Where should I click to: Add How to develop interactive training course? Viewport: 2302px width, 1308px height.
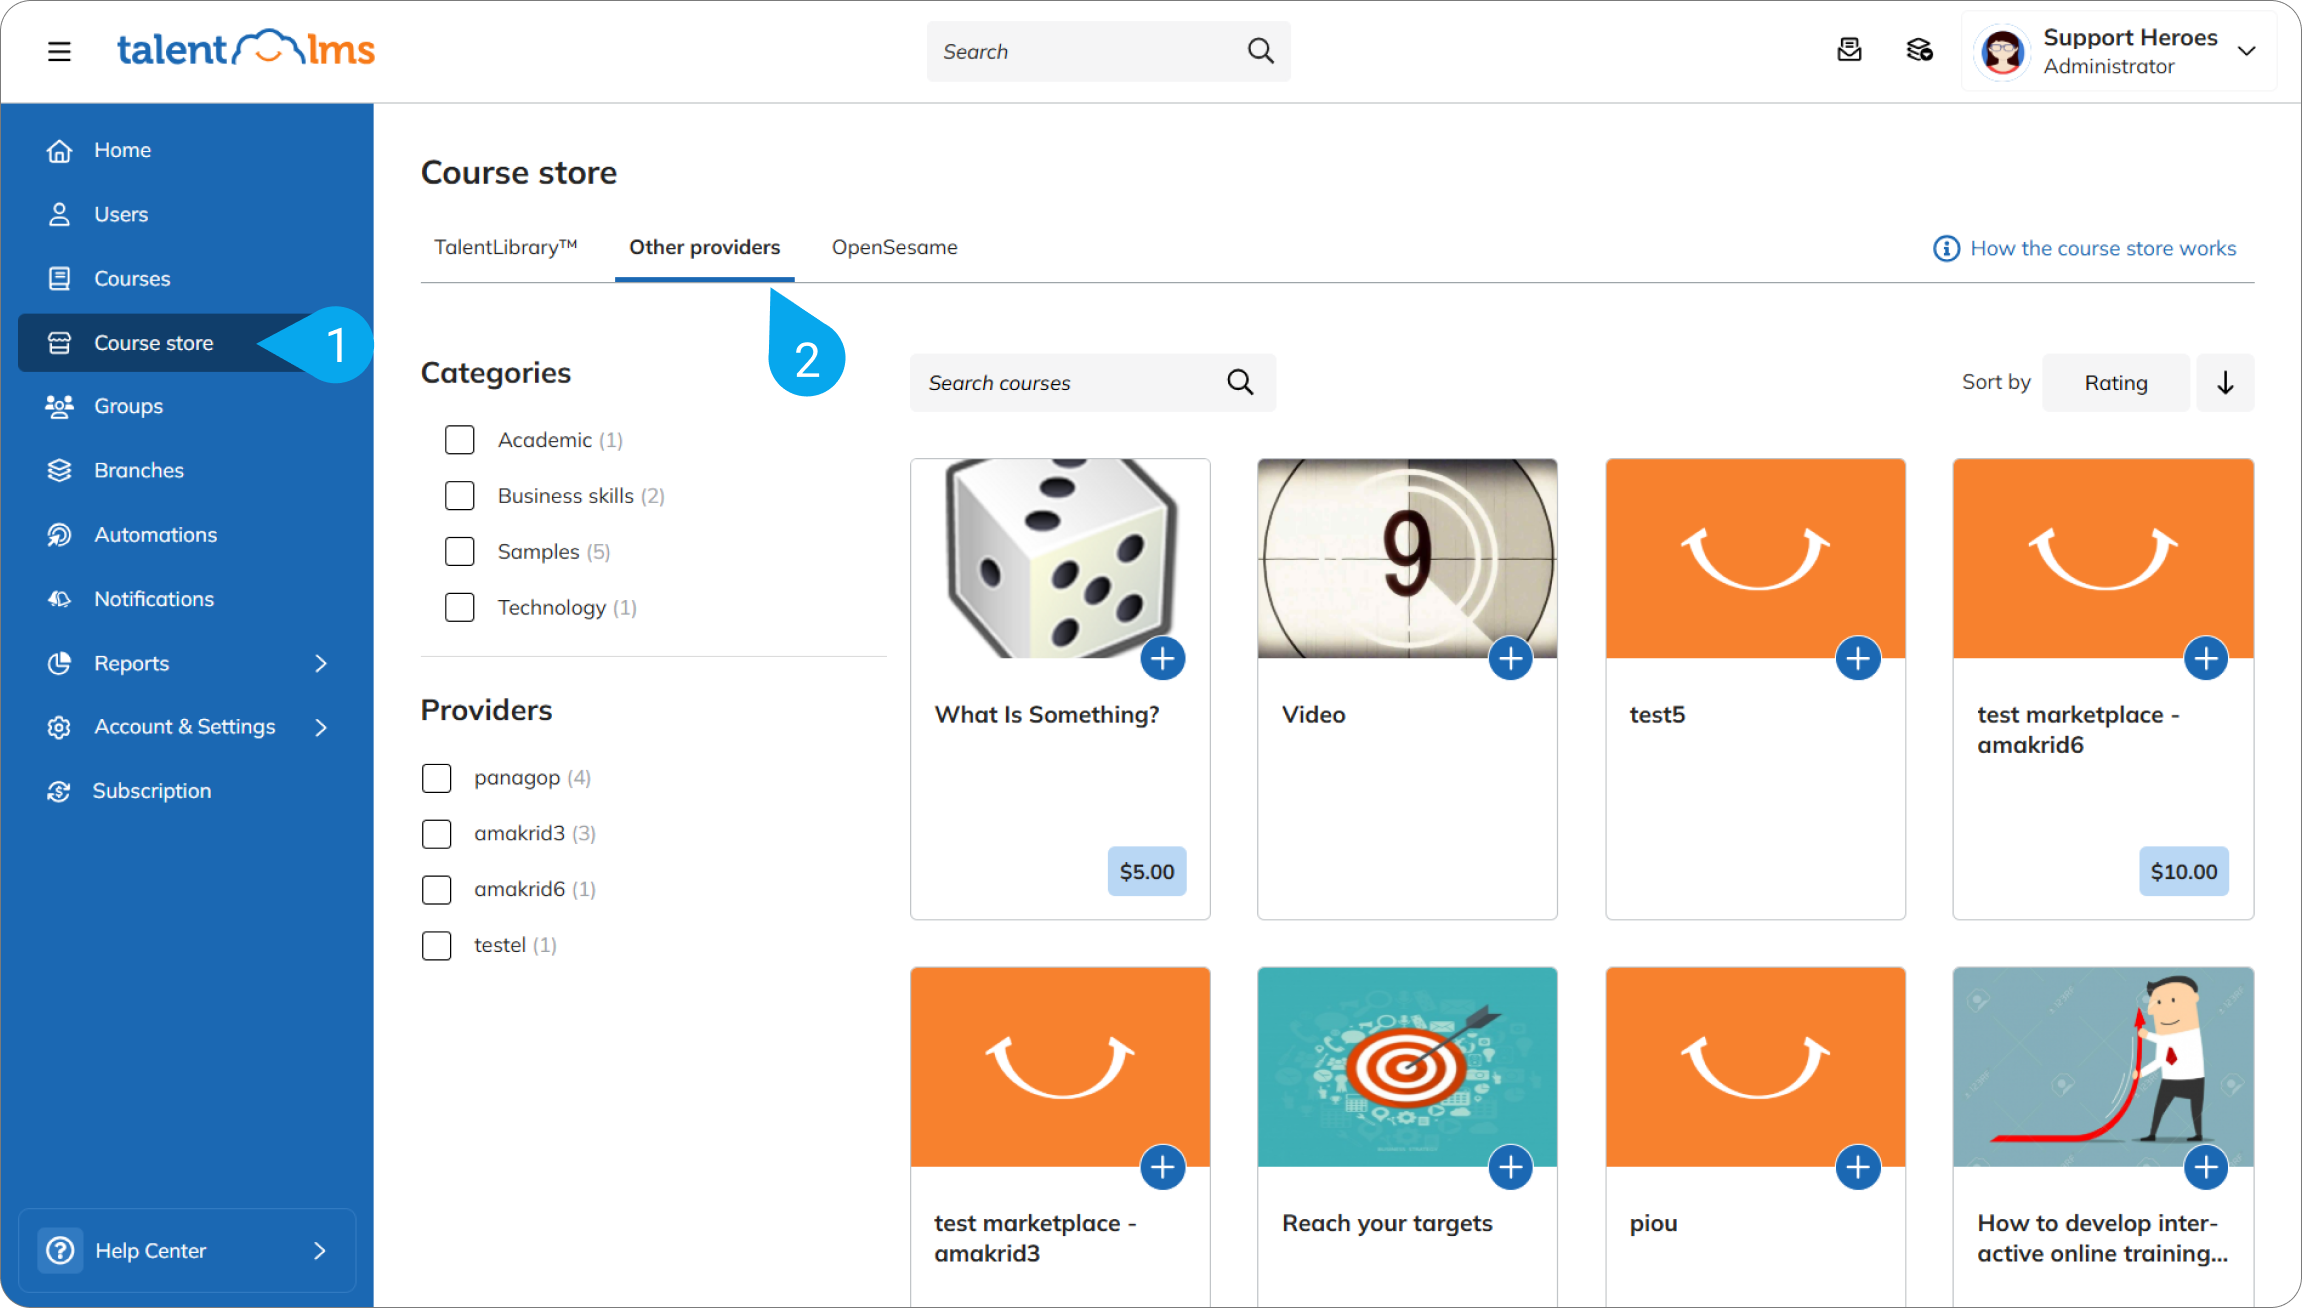coord(2206,1167)
